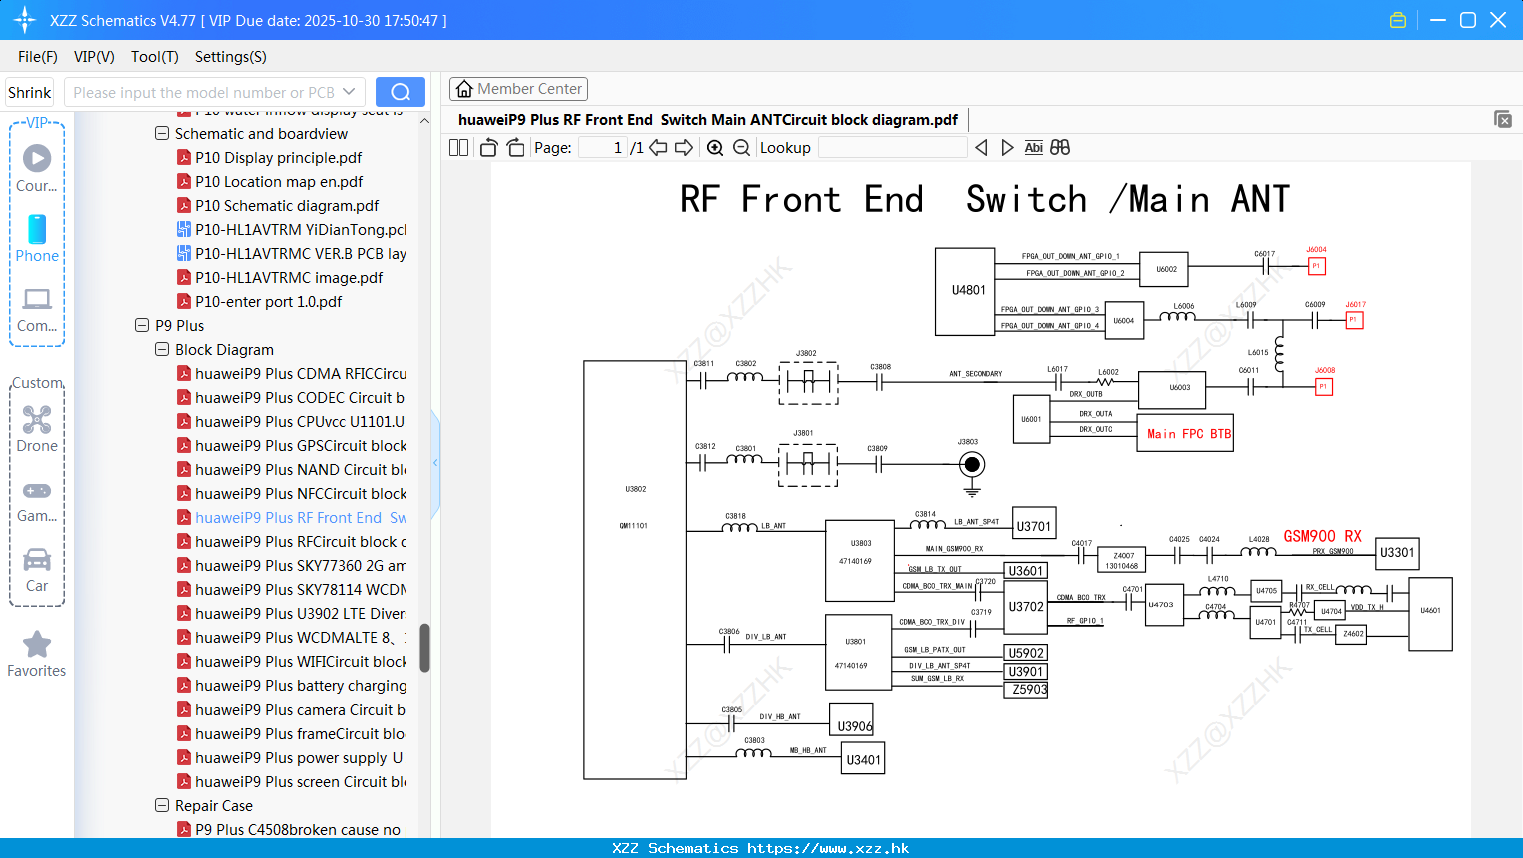
Task: Rotate page counterclockwise
Action: (488, 147)
